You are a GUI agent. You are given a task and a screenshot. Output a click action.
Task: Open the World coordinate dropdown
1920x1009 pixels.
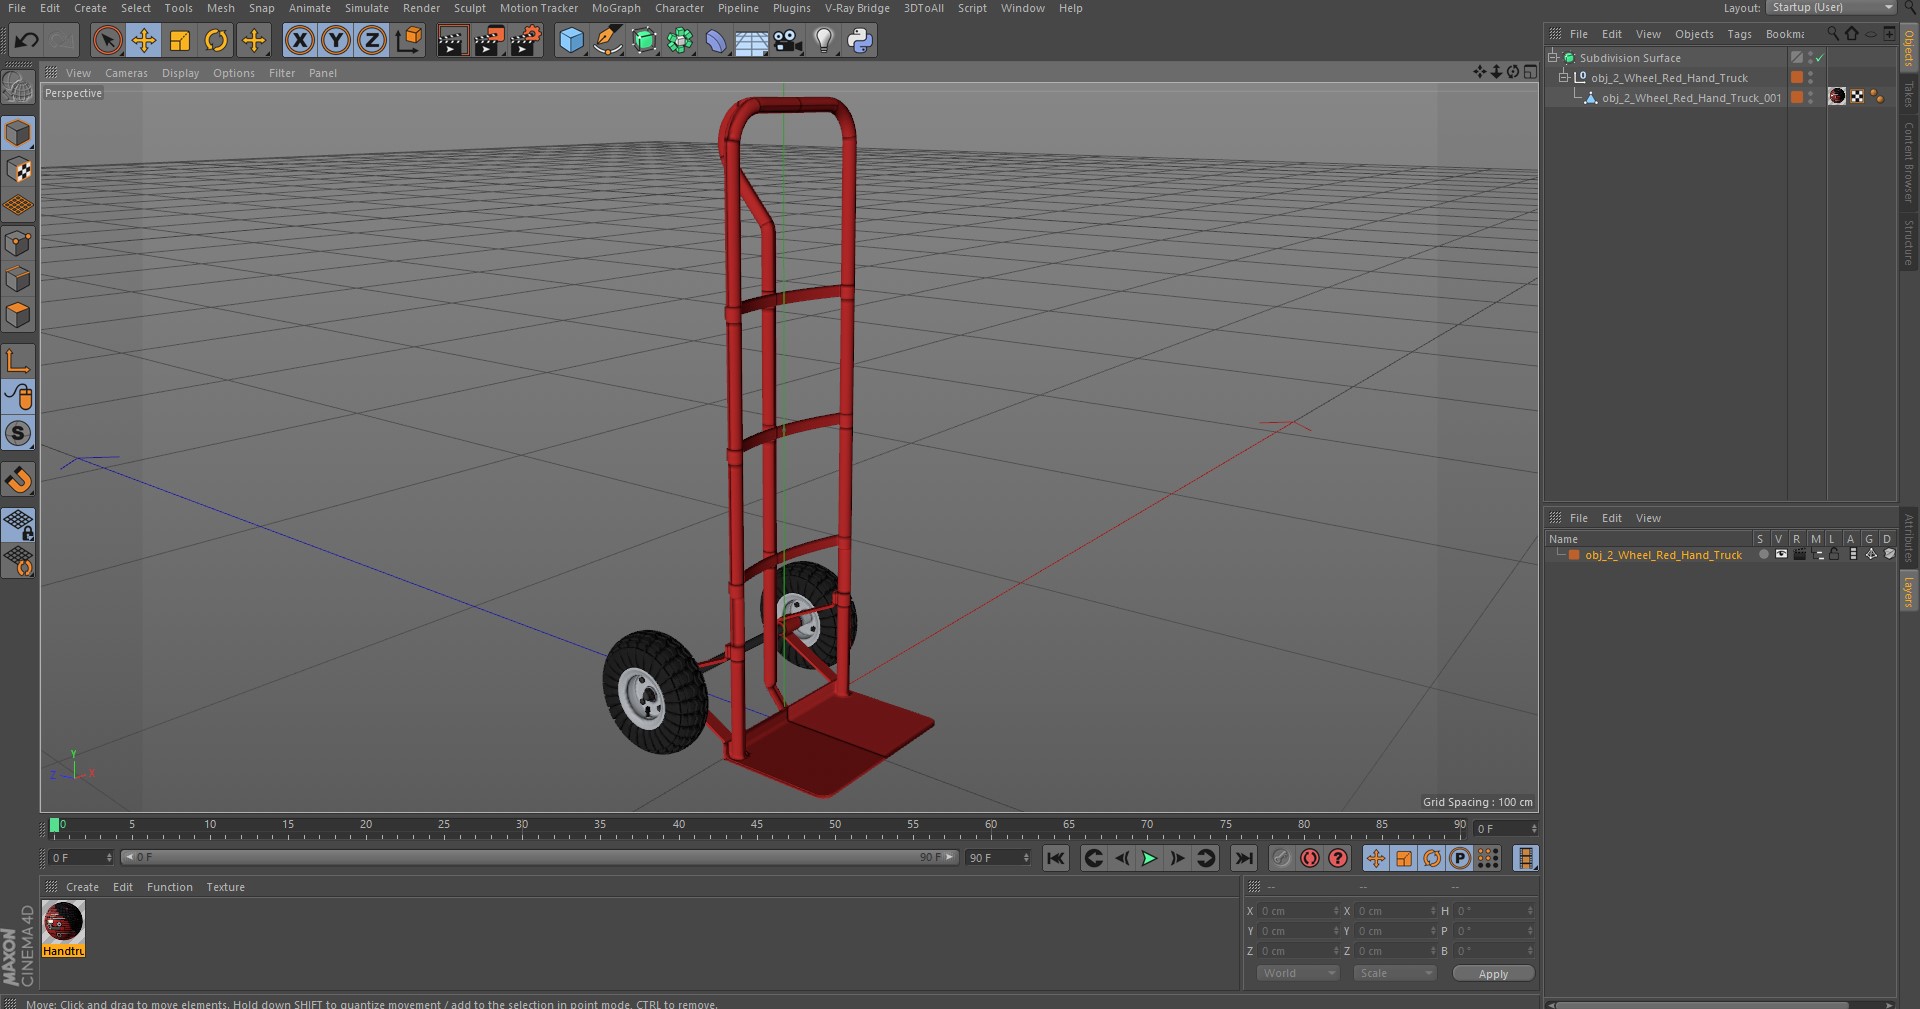(1298, 973)
